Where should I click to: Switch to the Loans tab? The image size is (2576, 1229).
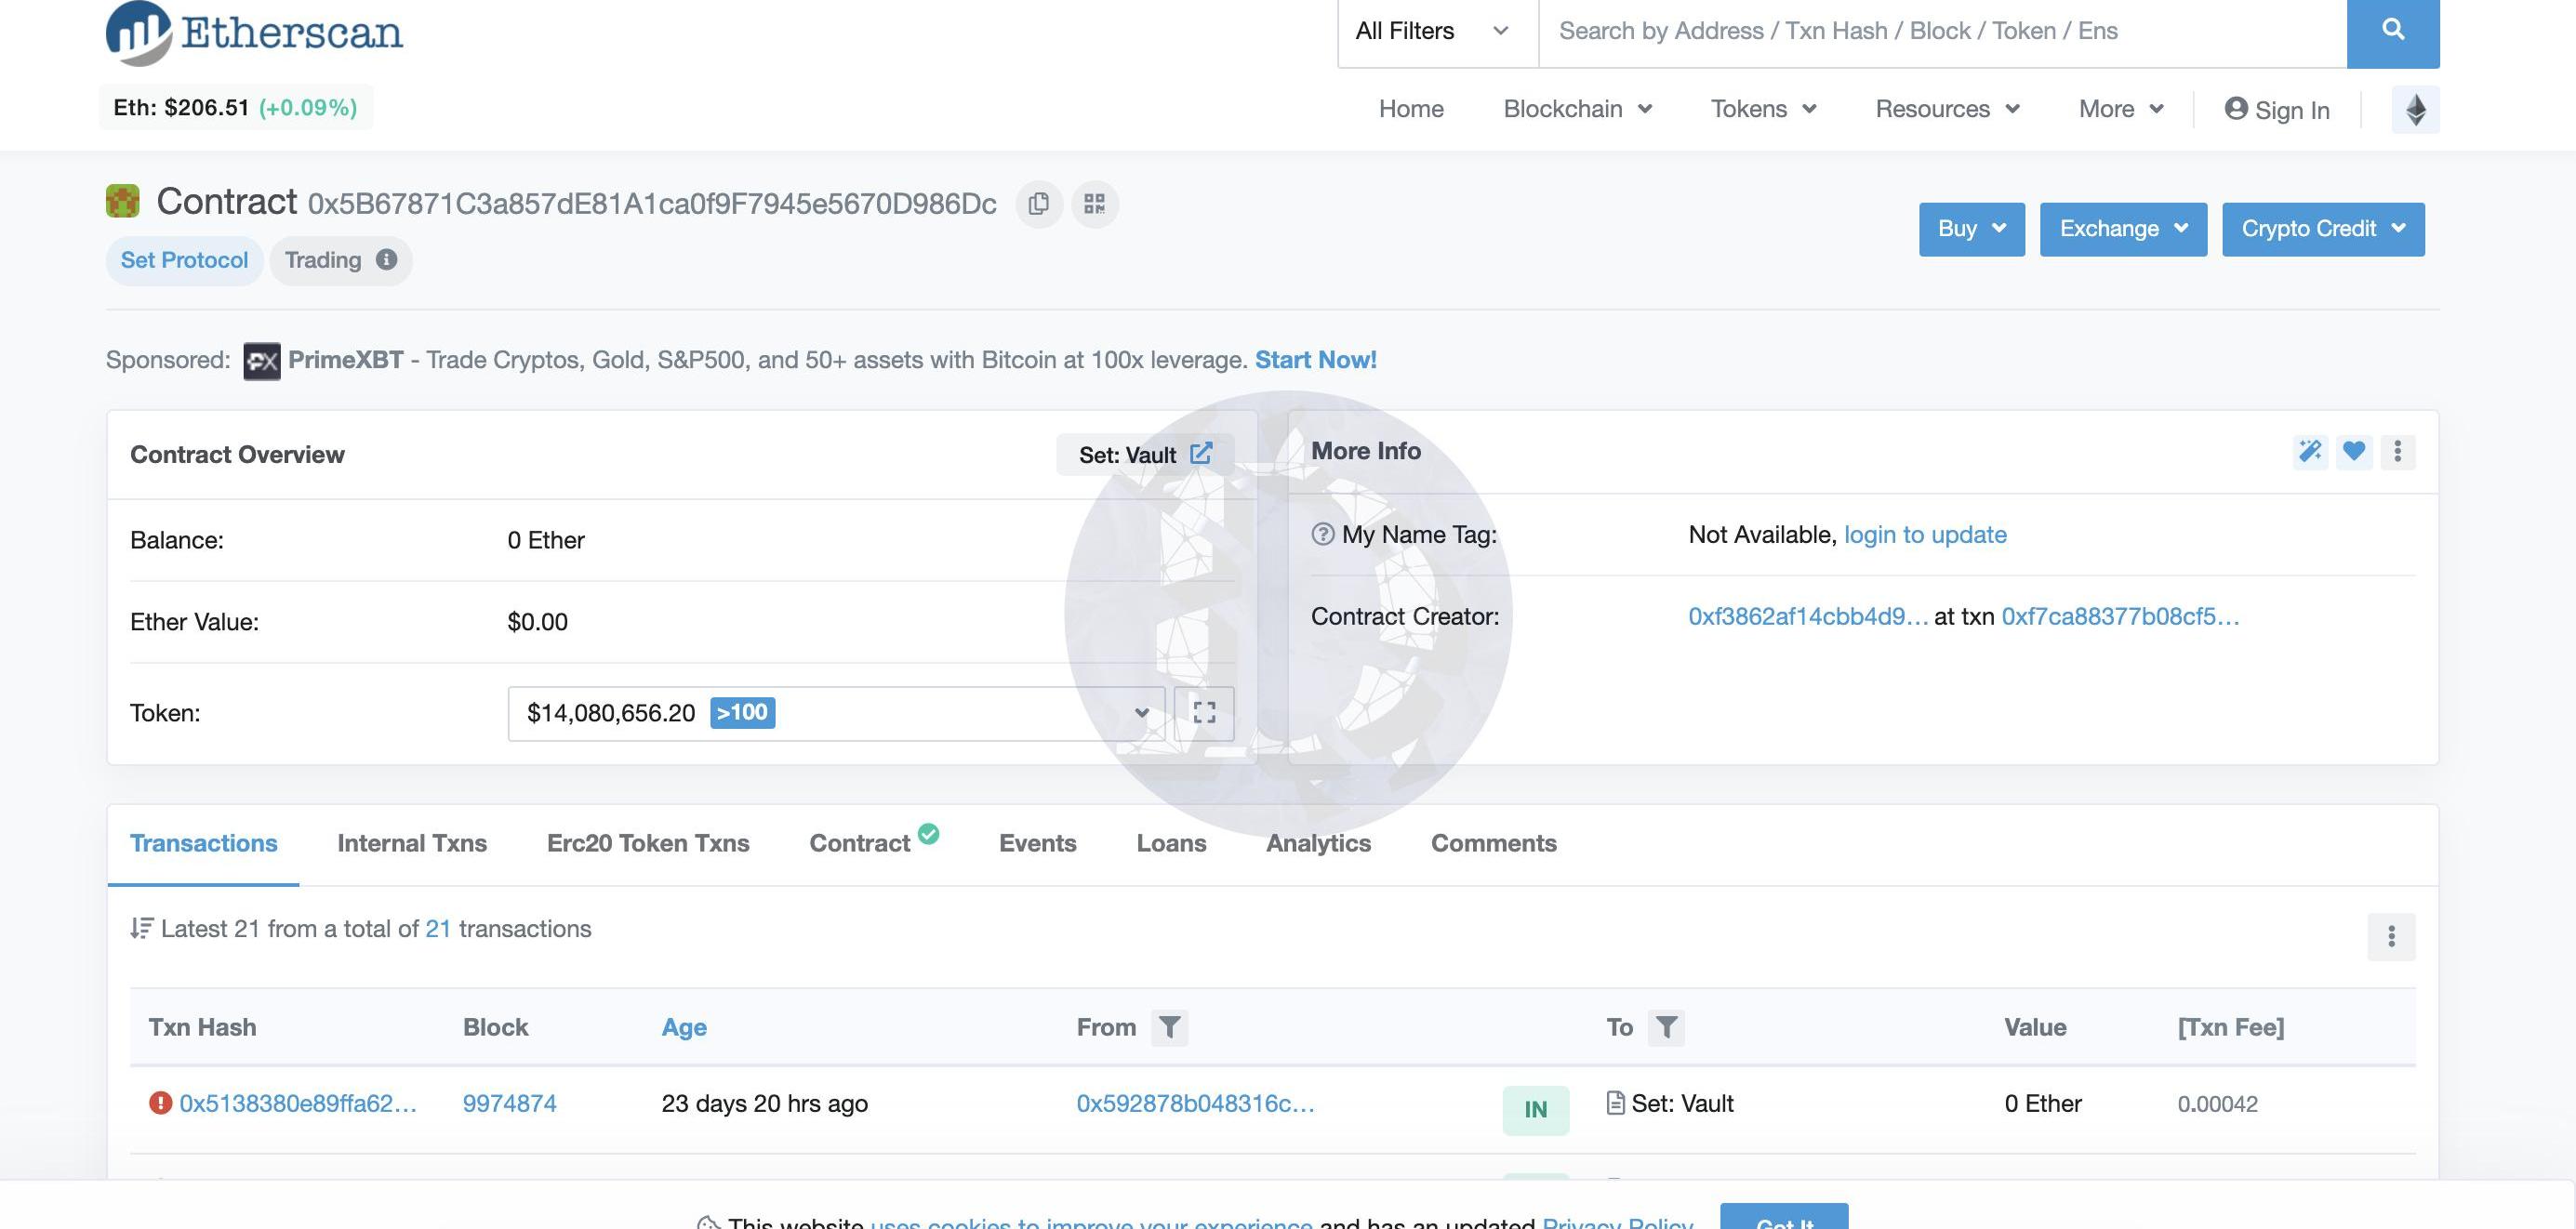tap(1171, 843)
